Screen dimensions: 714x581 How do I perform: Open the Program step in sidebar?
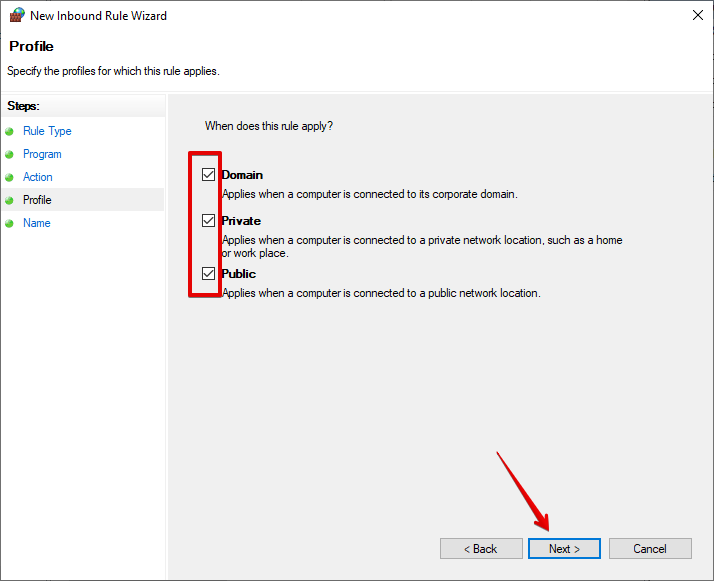[x=42, y=154]
